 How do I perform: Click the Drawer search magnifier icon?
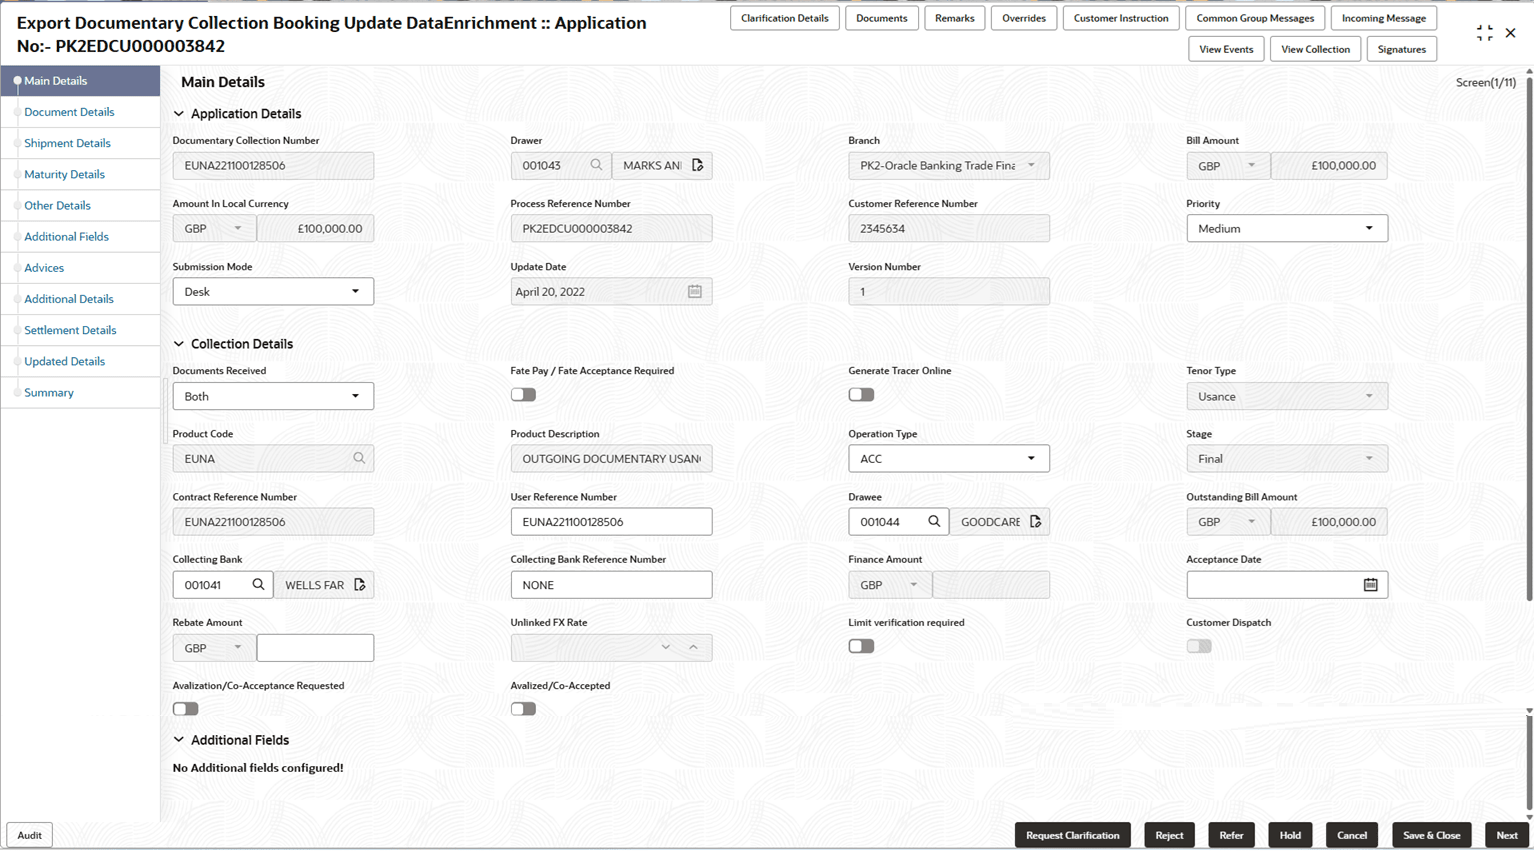pos(596,165)
